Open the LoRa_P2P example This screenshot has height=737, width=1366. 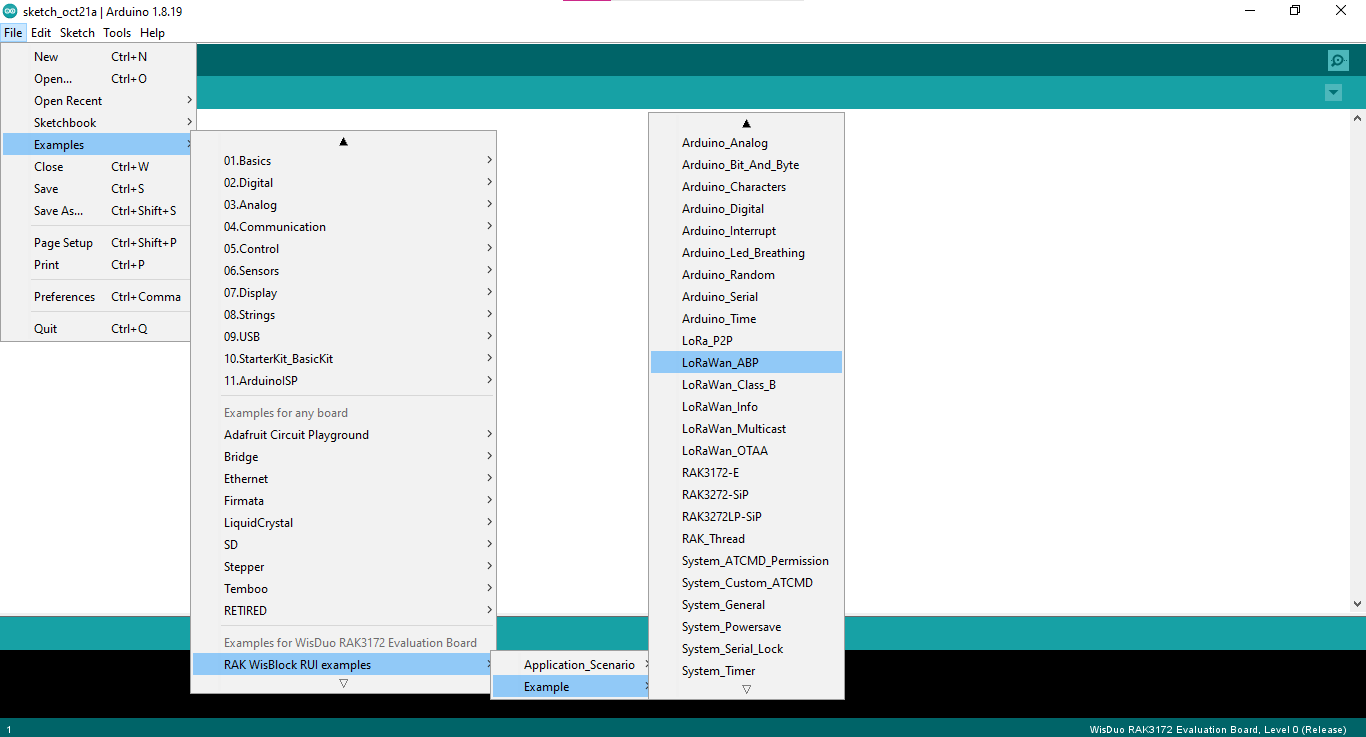point(746,341)
